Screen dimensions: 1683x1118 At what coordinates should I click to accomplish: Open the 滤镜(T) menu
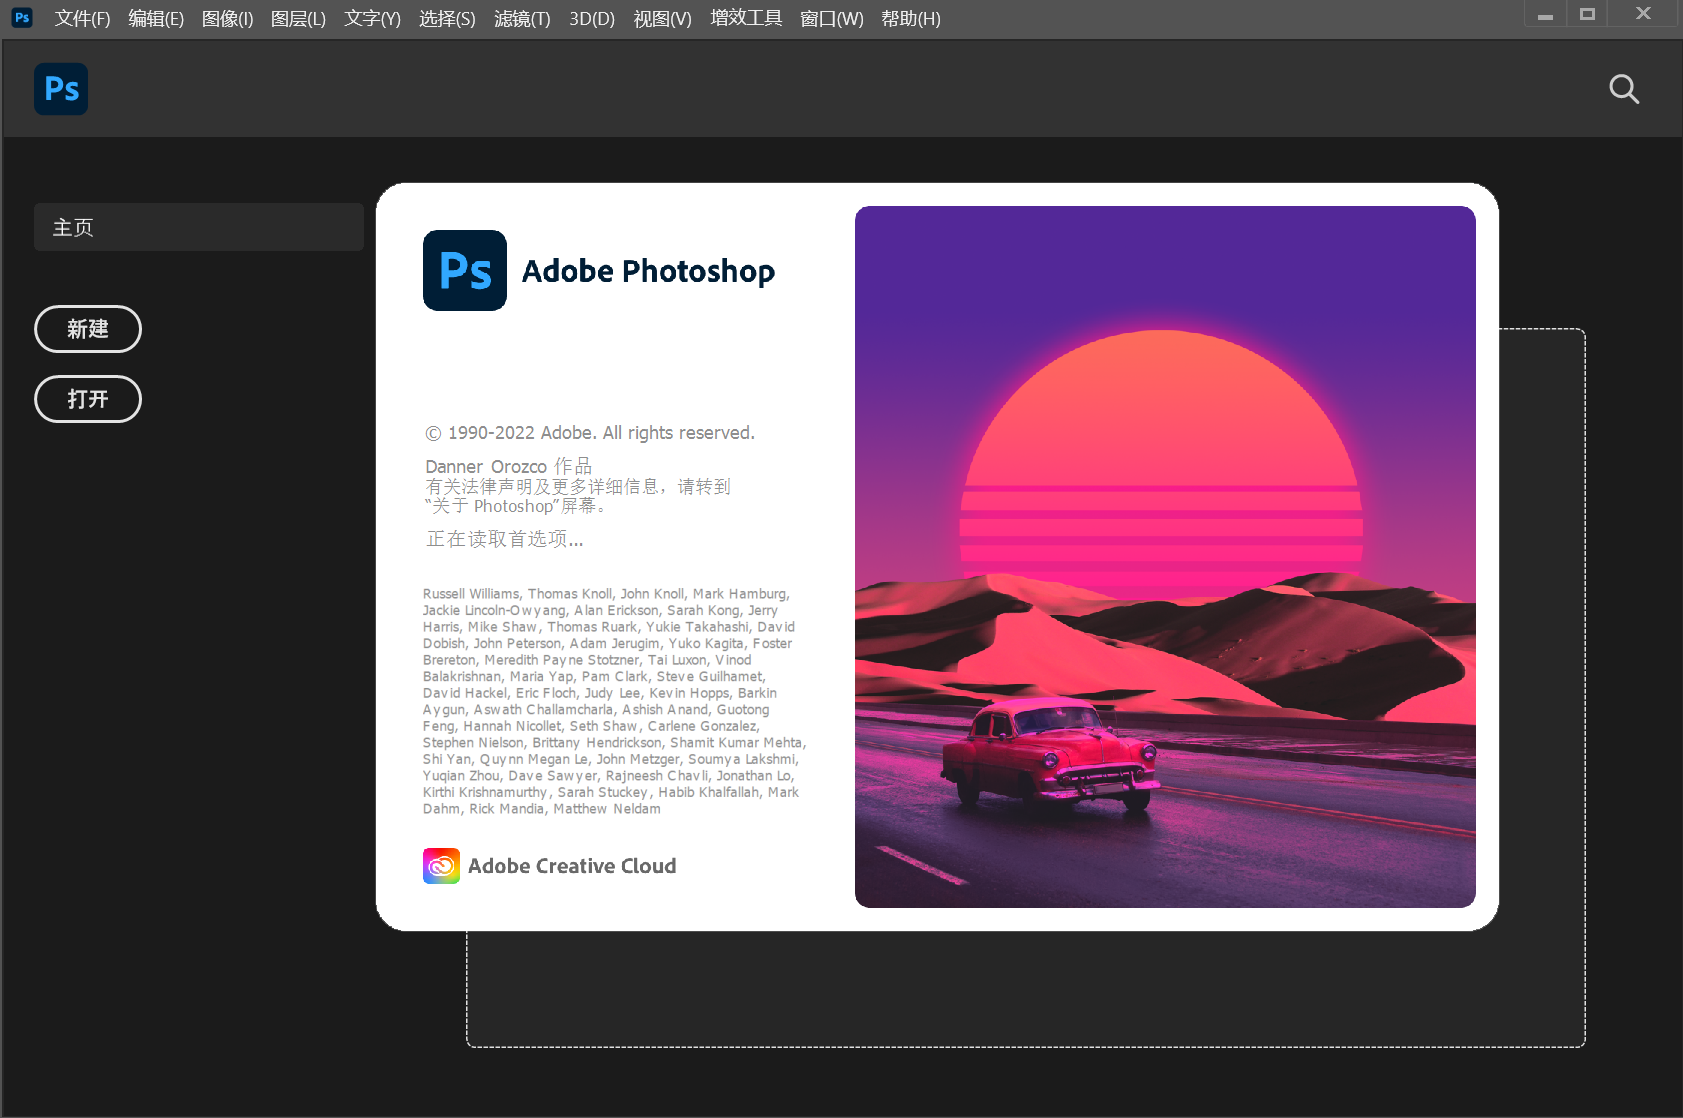point(522,18)
